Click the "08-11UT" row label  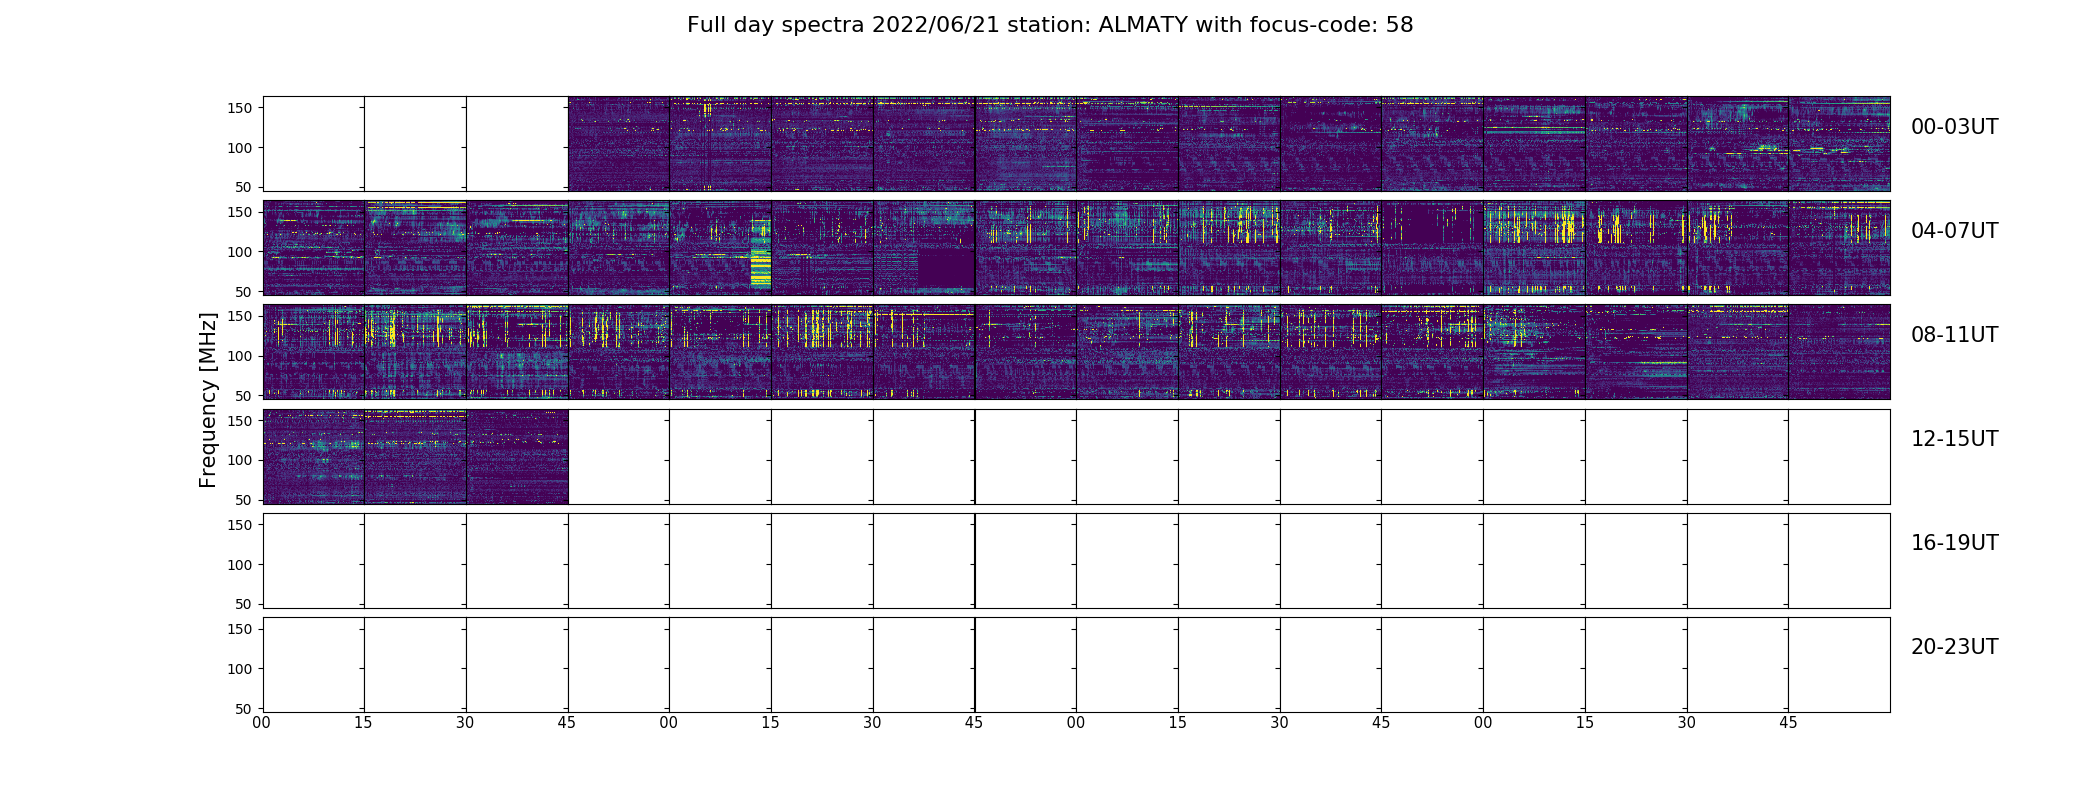click(x=1954, y=335)
